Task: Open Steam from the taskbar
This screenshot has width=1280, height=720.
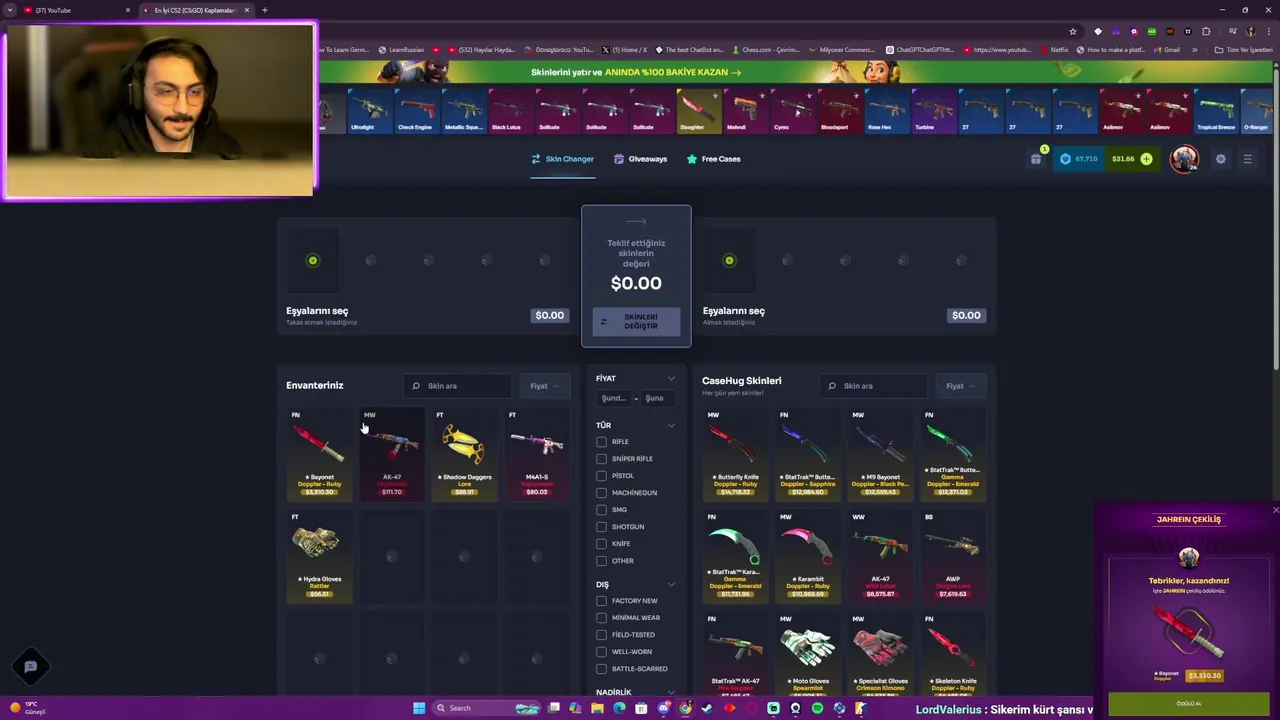Action: click(x=707, y=708)
